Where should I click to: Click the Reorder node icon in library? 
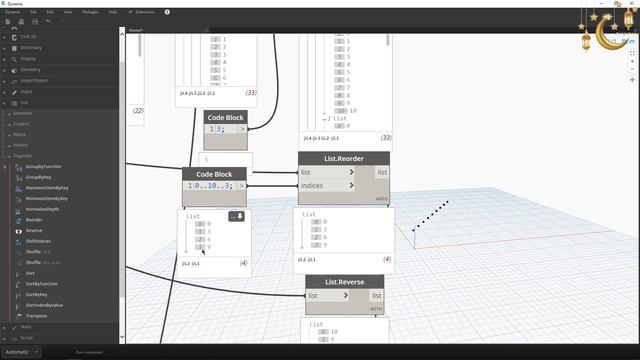(19, 220)
